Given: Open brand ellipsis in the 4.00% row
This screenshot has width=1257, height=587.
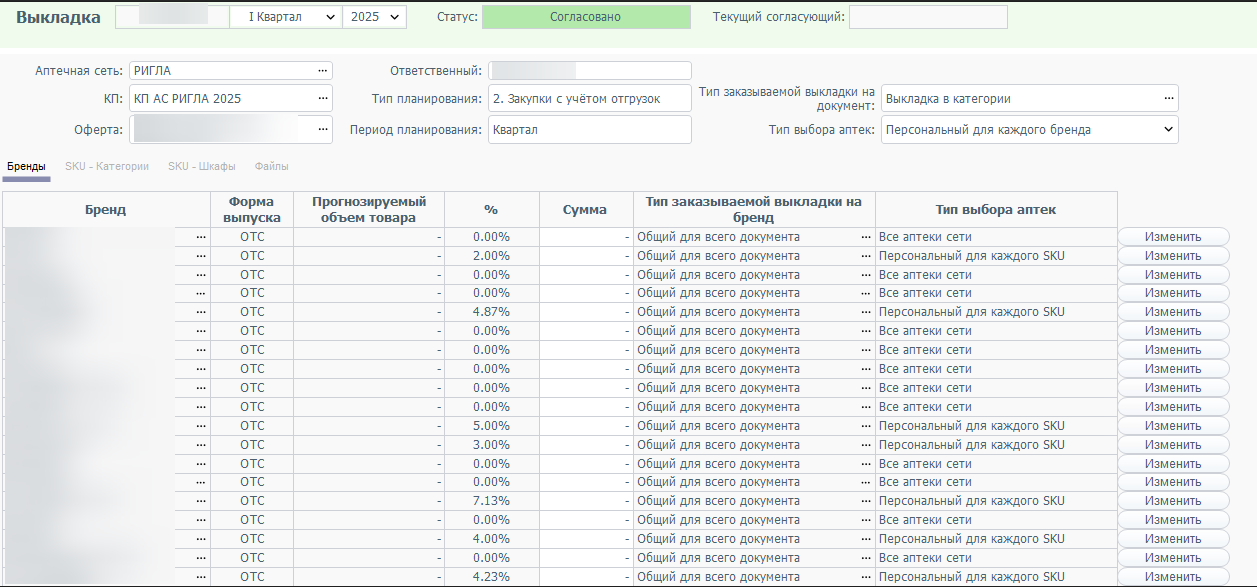Looking at the screenshot, I should pyautogui.click(x=201, y=539).
